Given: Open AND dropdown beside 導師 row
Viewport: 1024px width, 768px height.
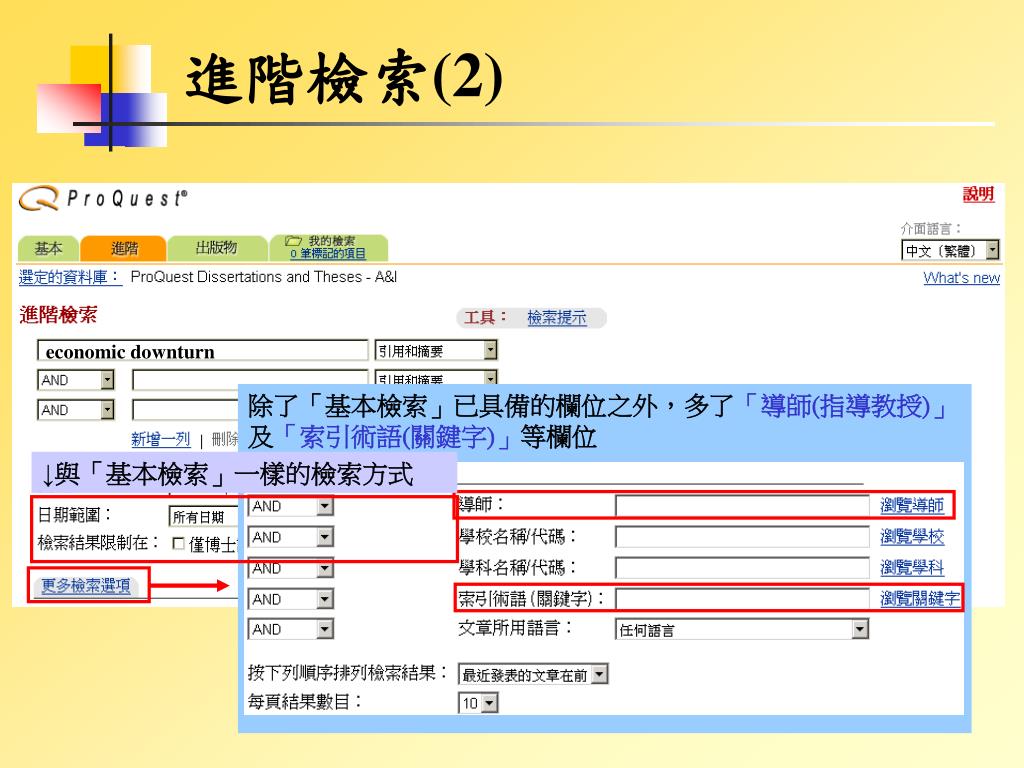Looking at the screenshot, I should (x=291, y=506).
